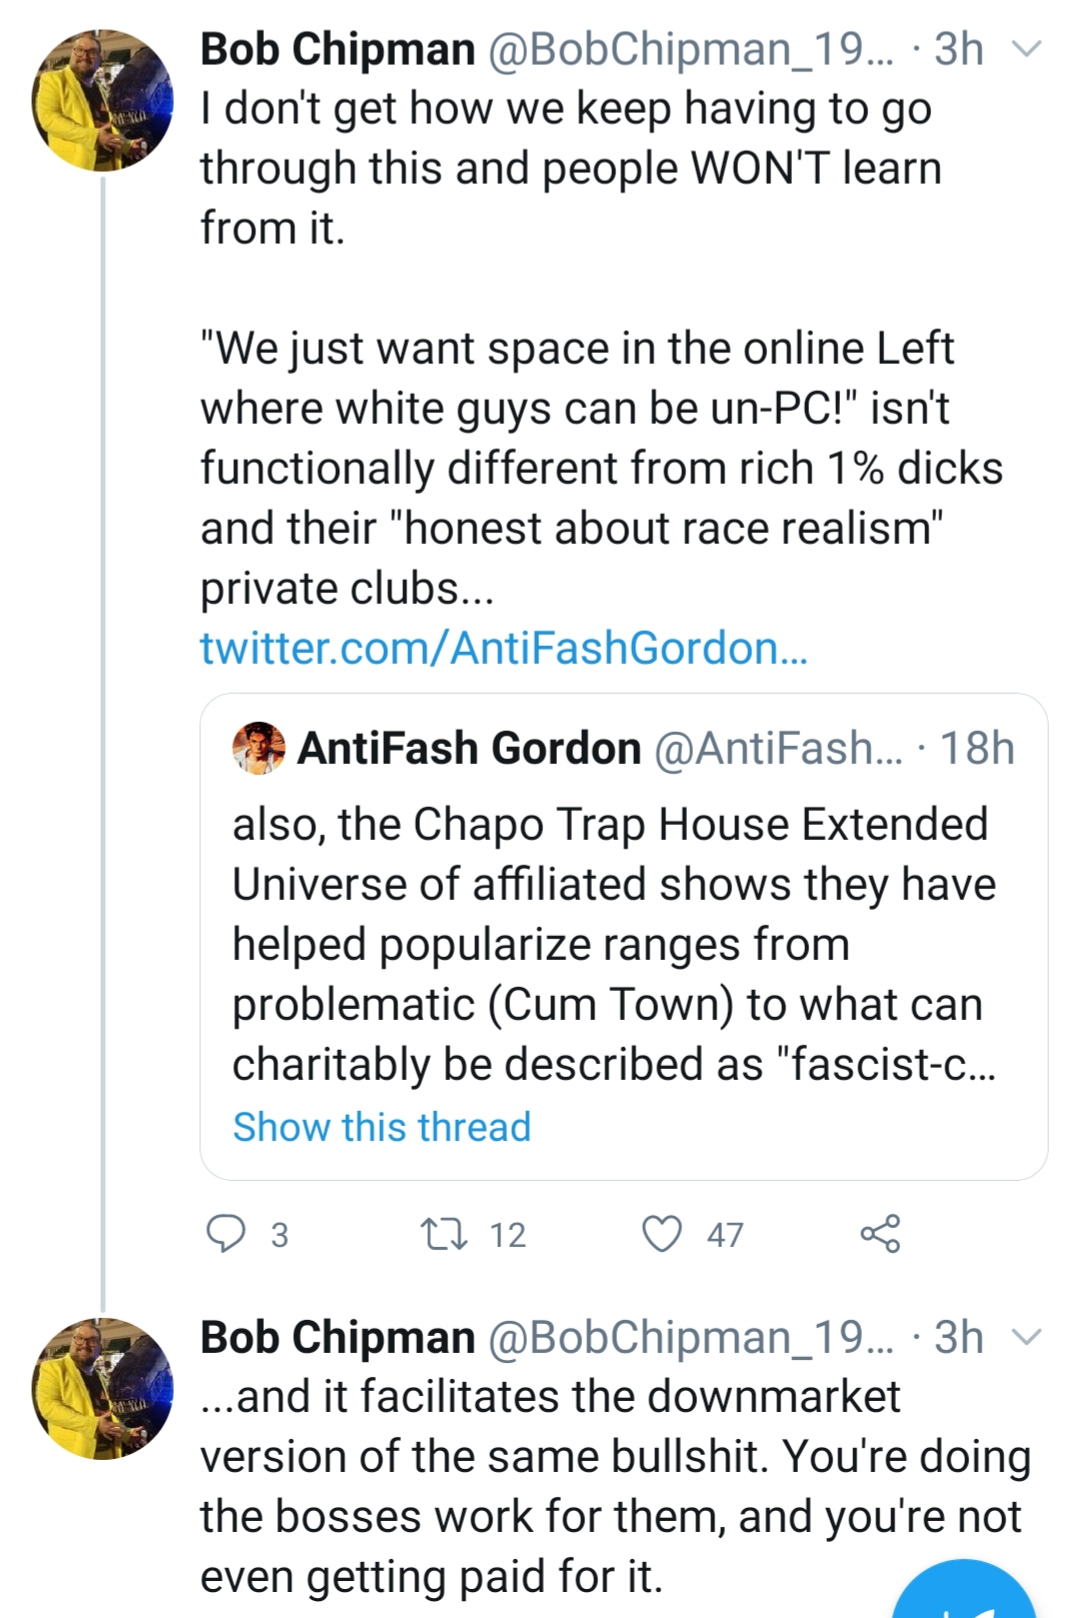View the 12 retweets count
The width and height of the screenshot is (1079, 1618).
(x=508, y=1235)
